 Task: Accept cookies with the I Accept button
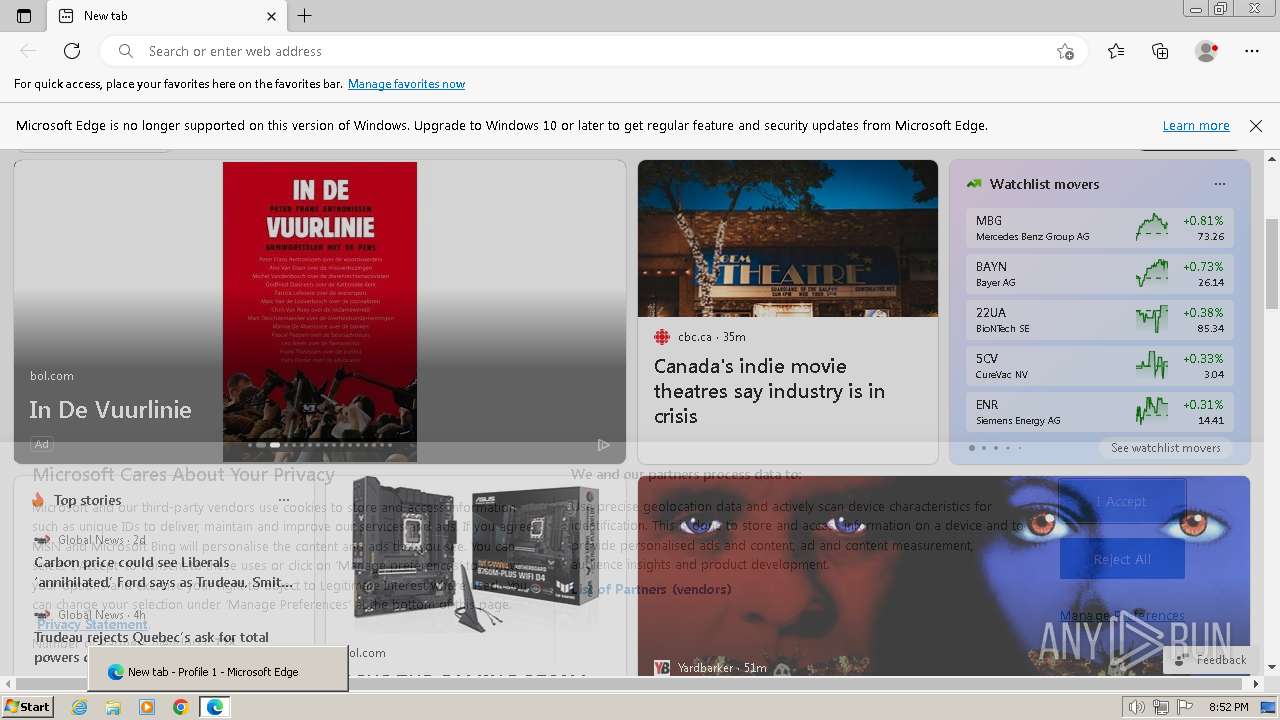(x=1122, y=502)
